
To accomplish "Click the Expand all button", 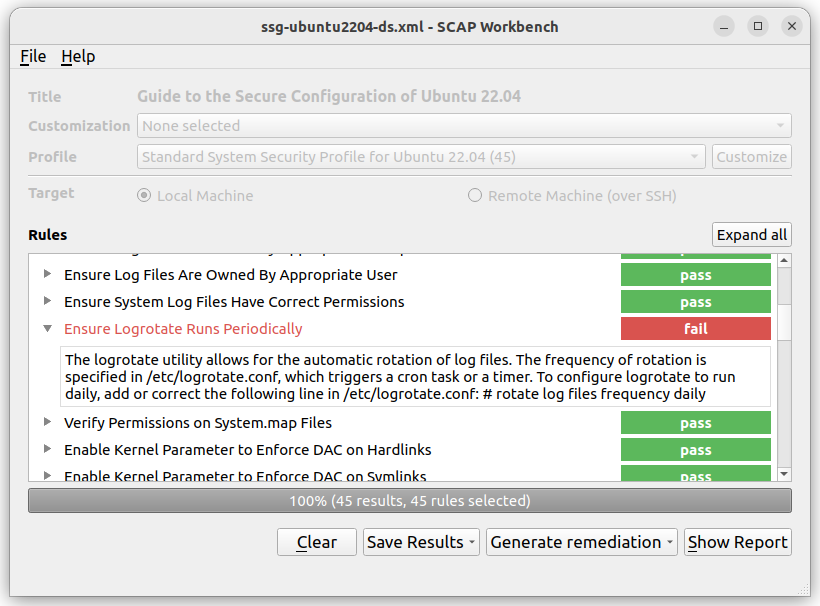I will (x=751, y=235).
